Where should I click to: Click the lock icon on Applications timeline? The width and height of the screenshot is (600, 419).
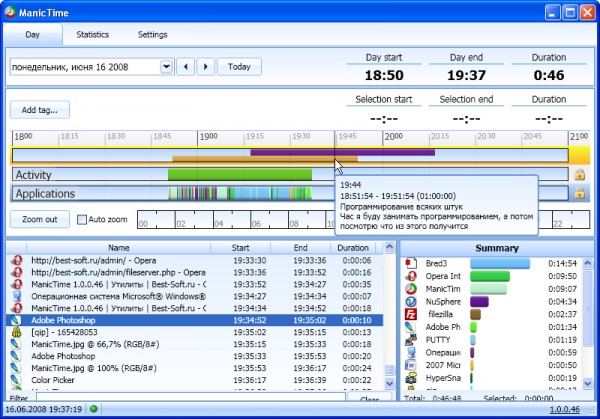click(579, 193)
